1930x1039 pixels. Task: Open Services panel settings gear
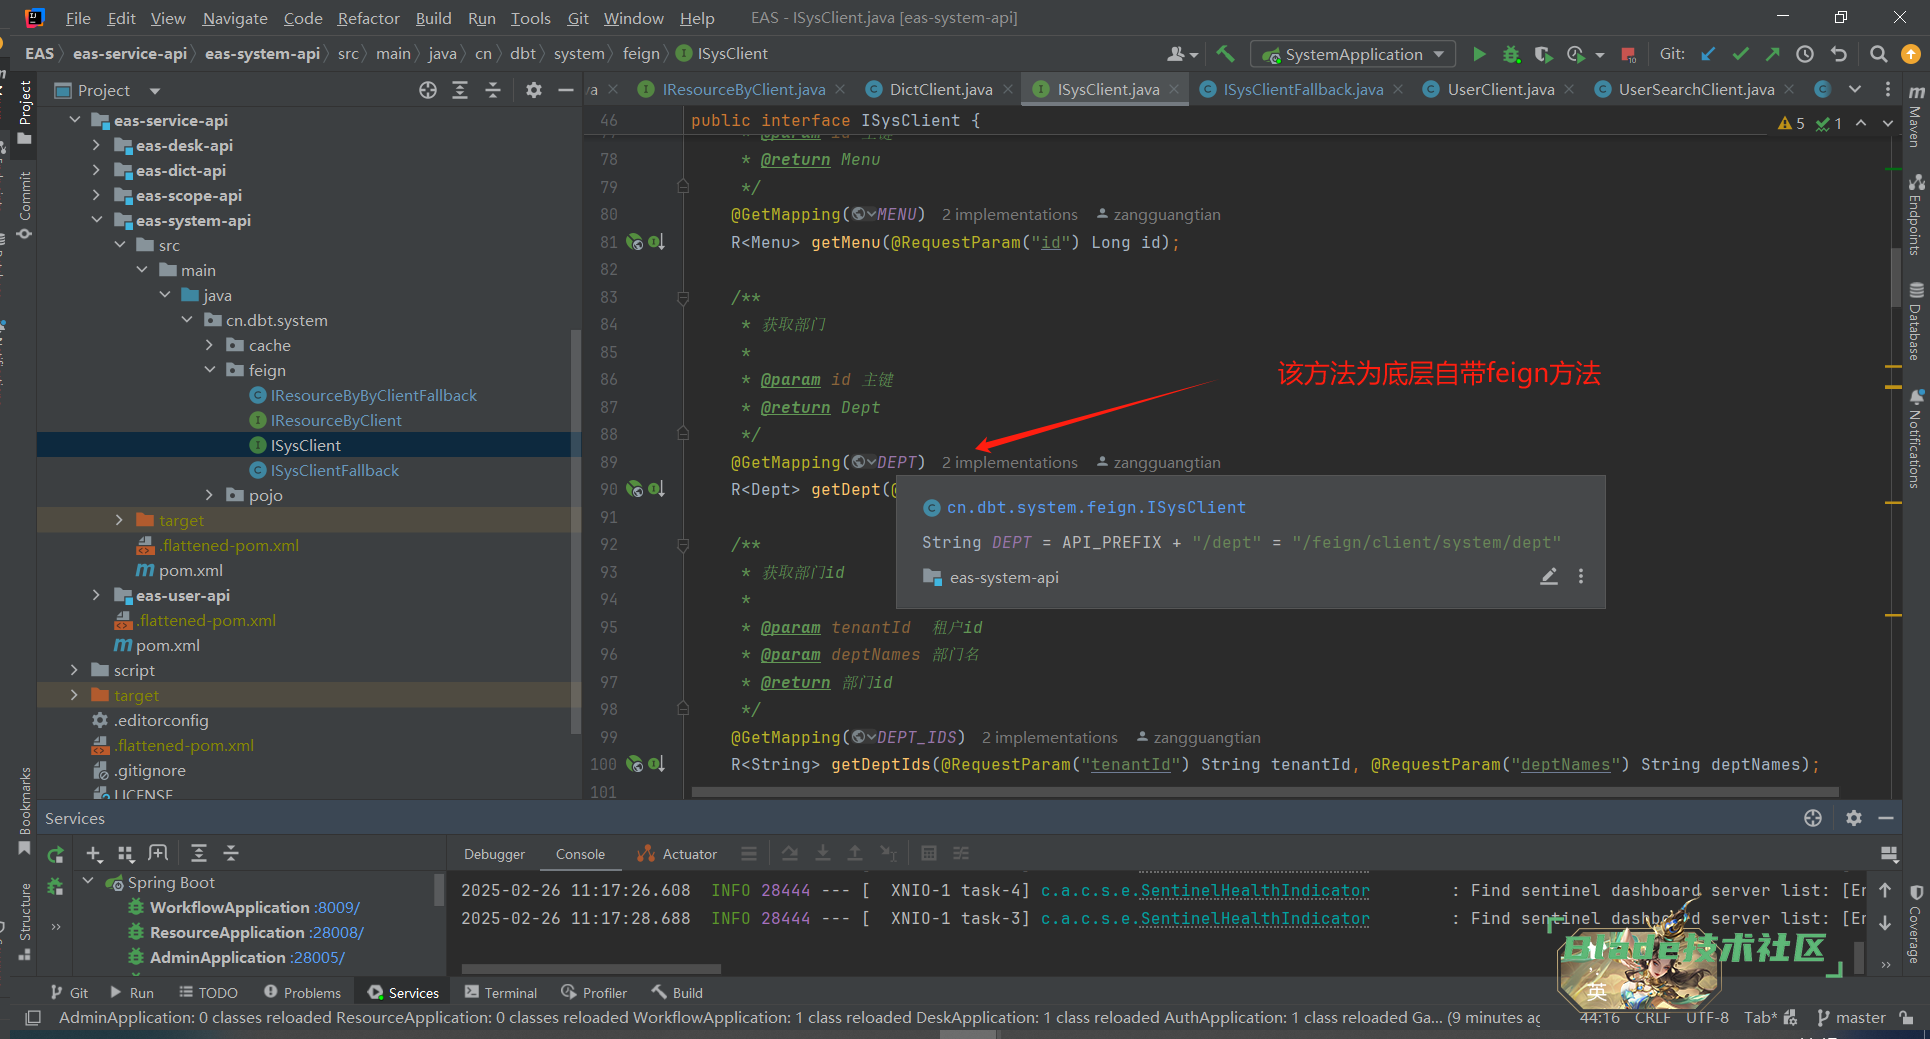pyautogui.click(x=1854, y=818)
